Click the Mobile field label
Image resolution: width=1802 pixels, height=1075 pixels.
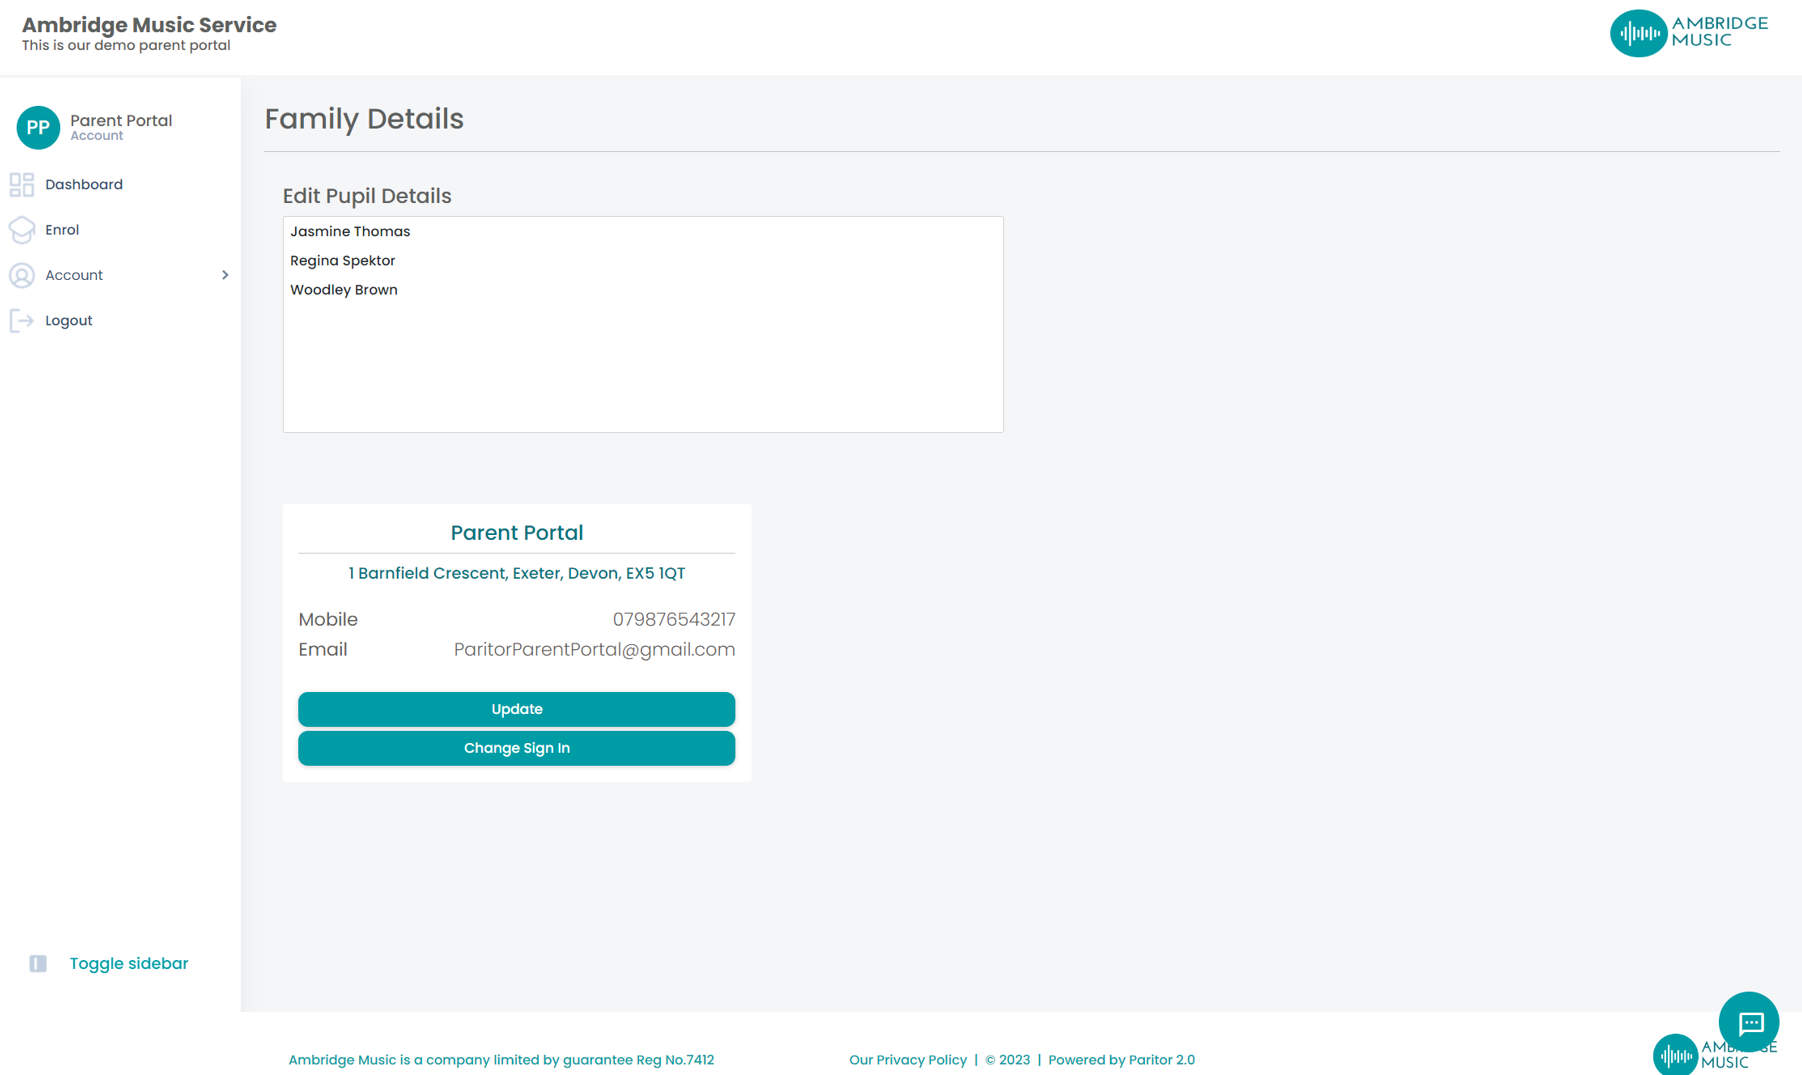pyautogui.click(x=328, y=620)
